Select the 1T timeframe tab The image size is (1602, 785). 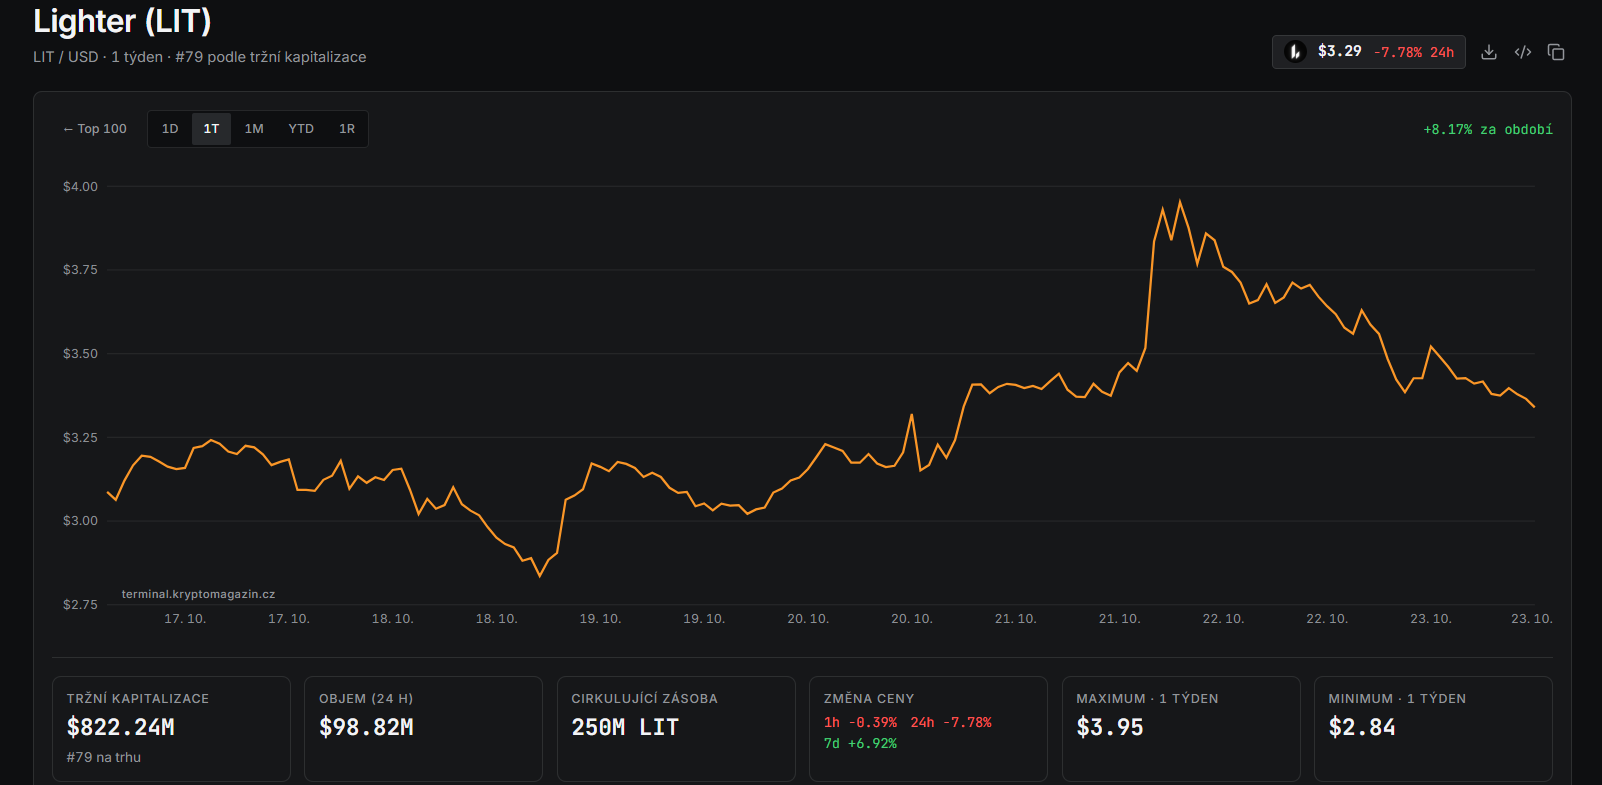211,129
